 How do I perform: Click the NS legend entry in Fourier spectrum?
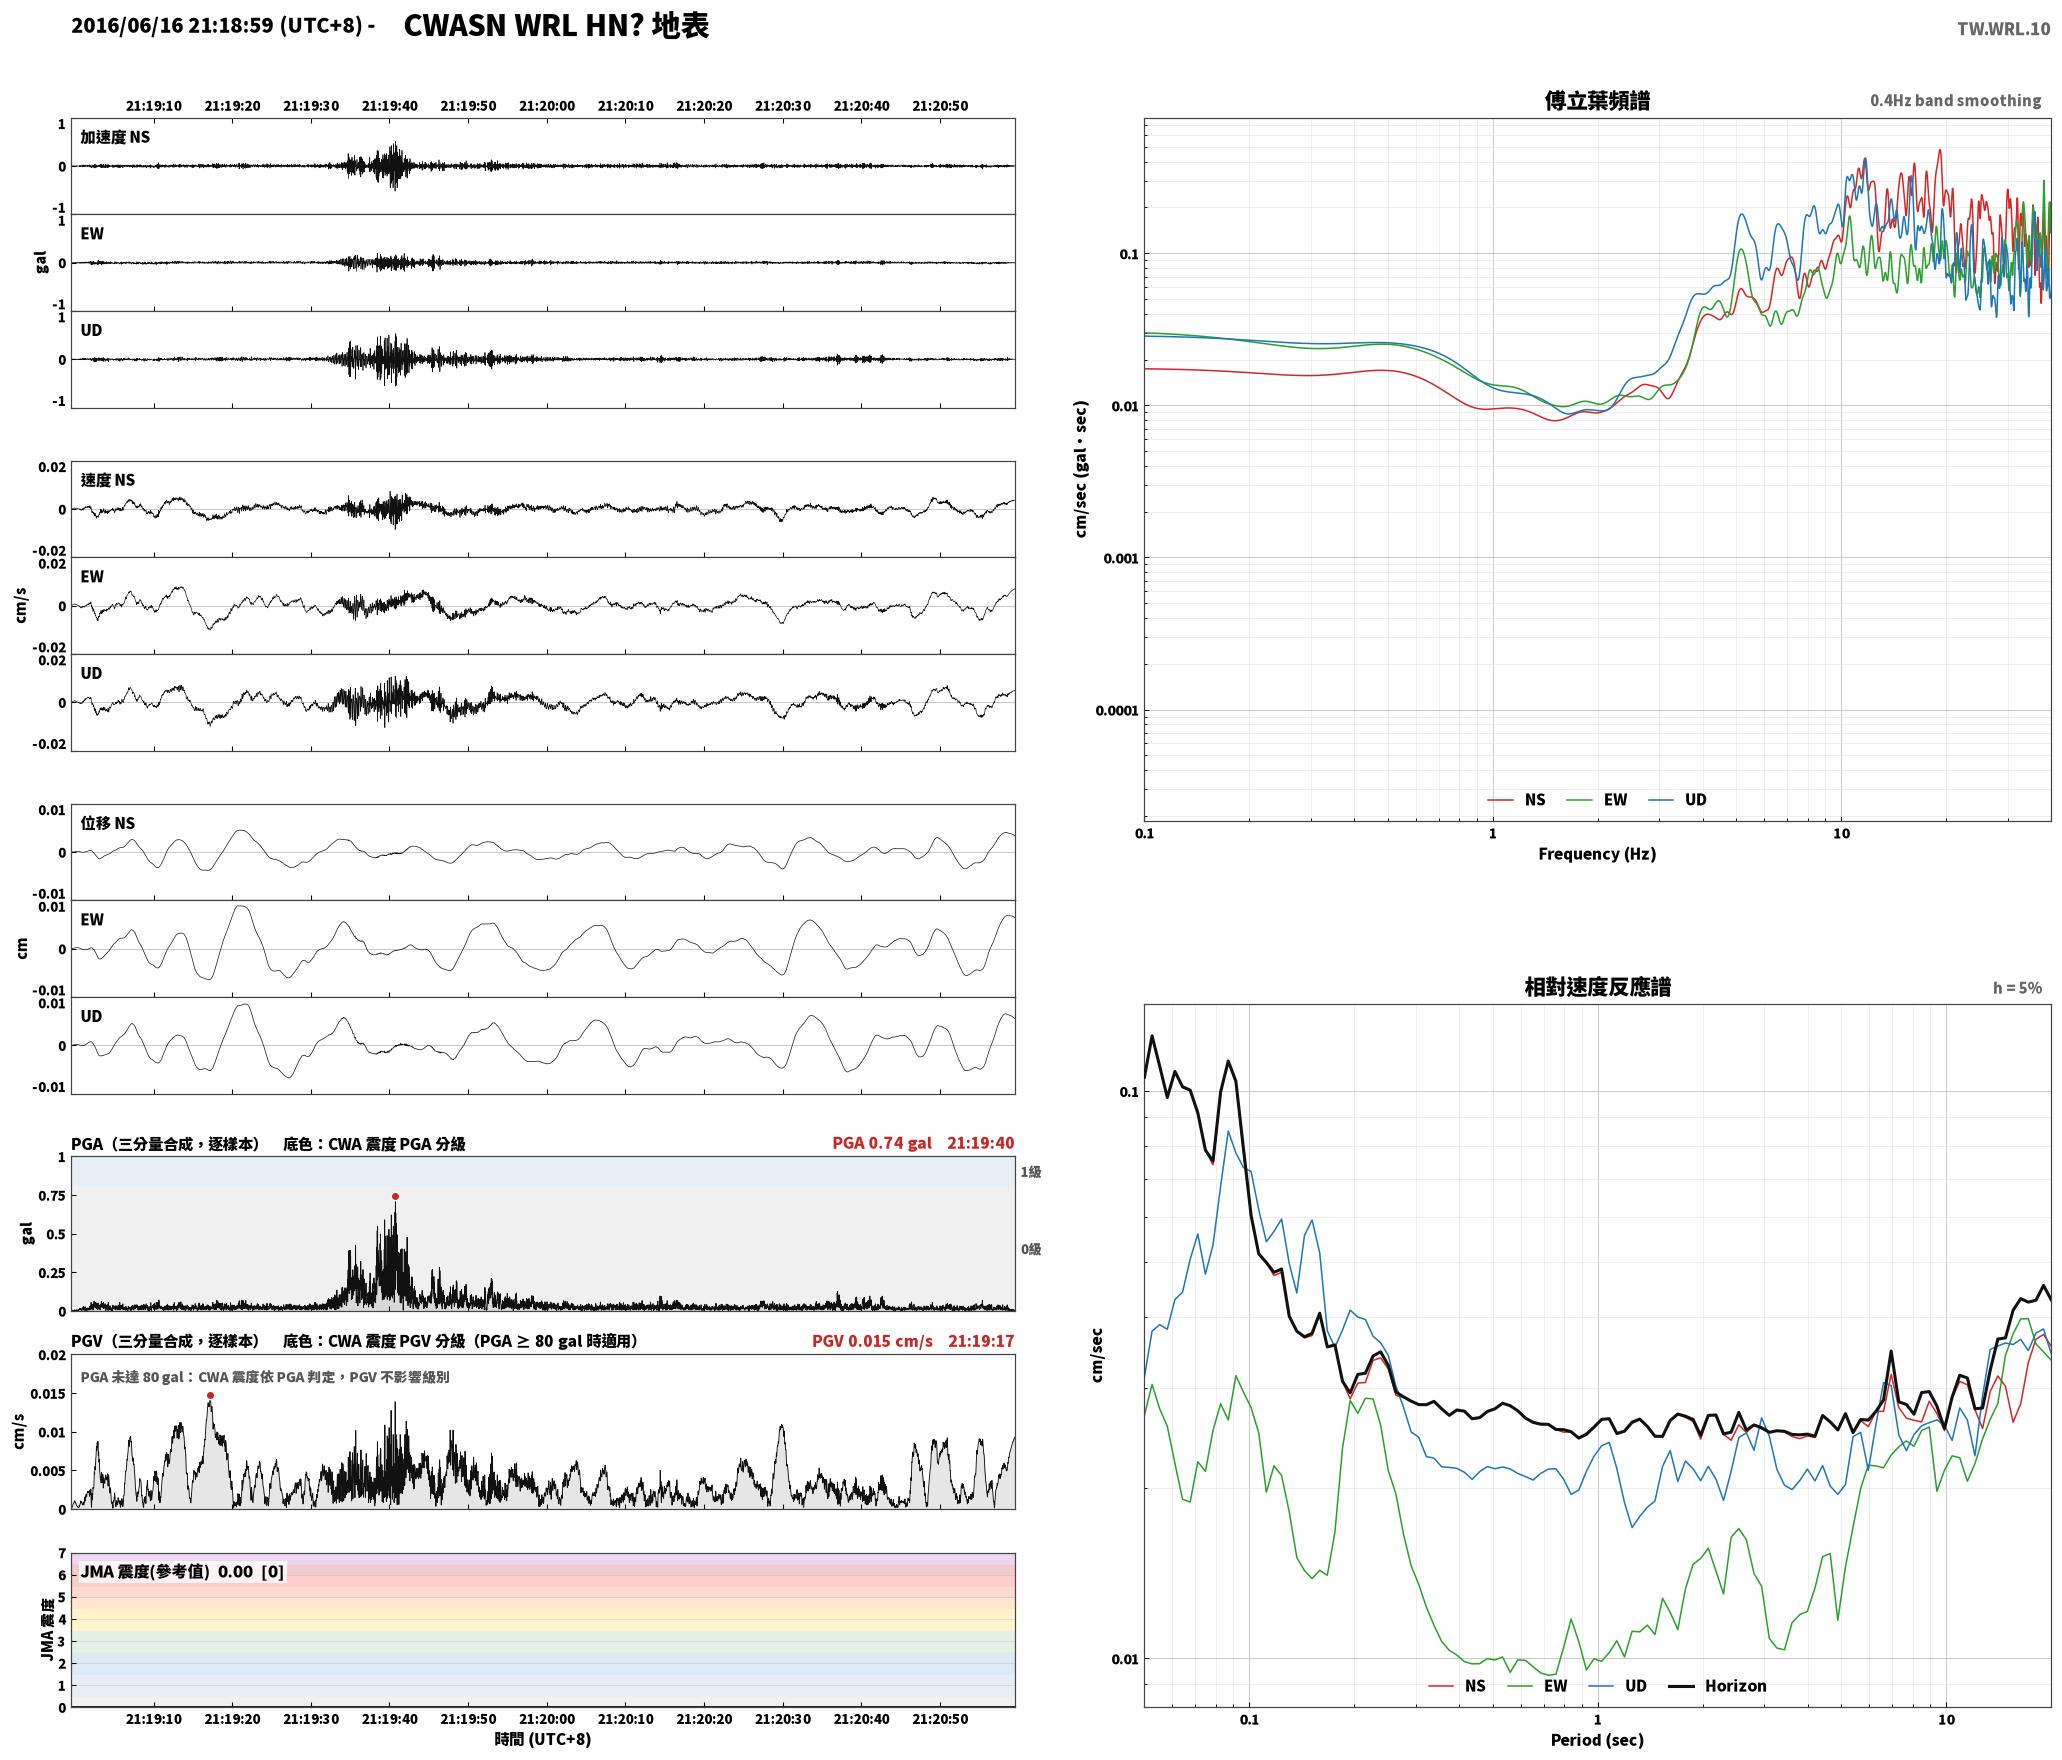click(1516, 800)
